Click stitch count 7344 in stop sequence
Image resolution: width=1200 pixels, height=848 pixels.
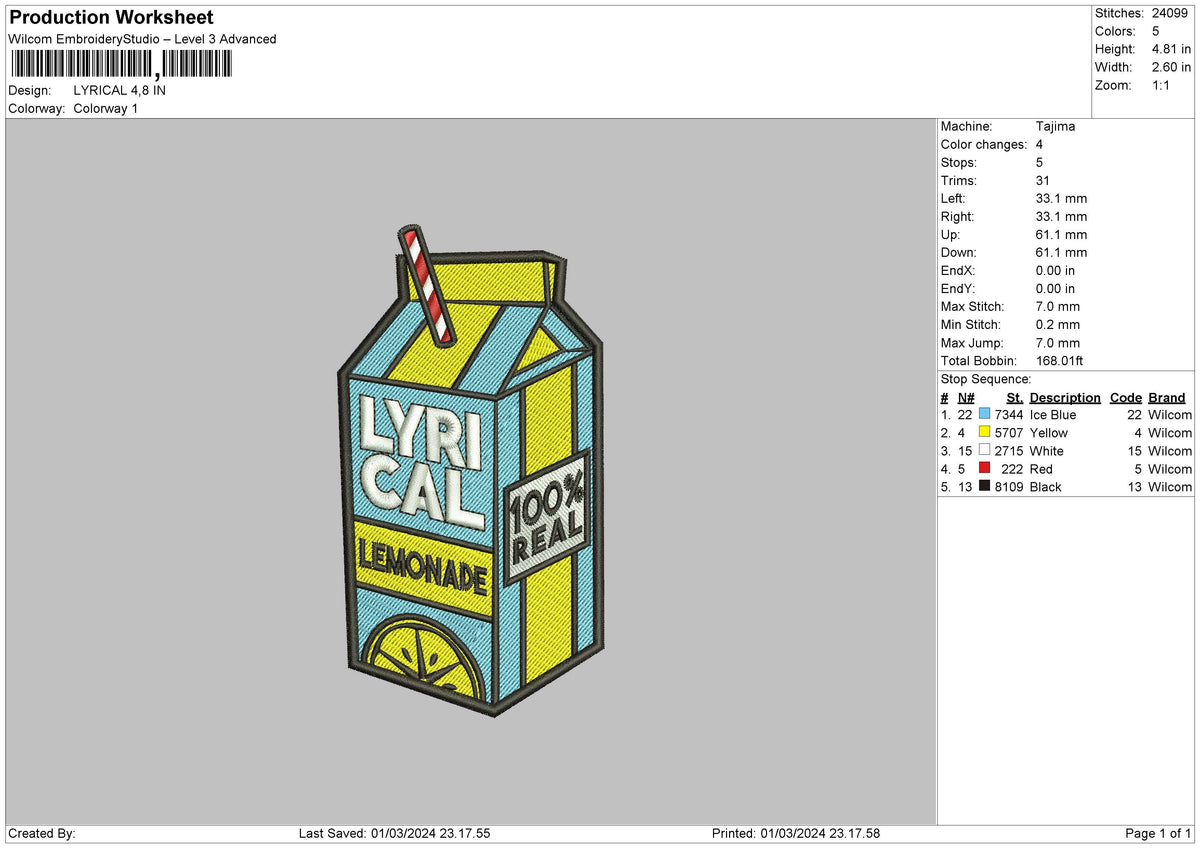point(1008,414)
